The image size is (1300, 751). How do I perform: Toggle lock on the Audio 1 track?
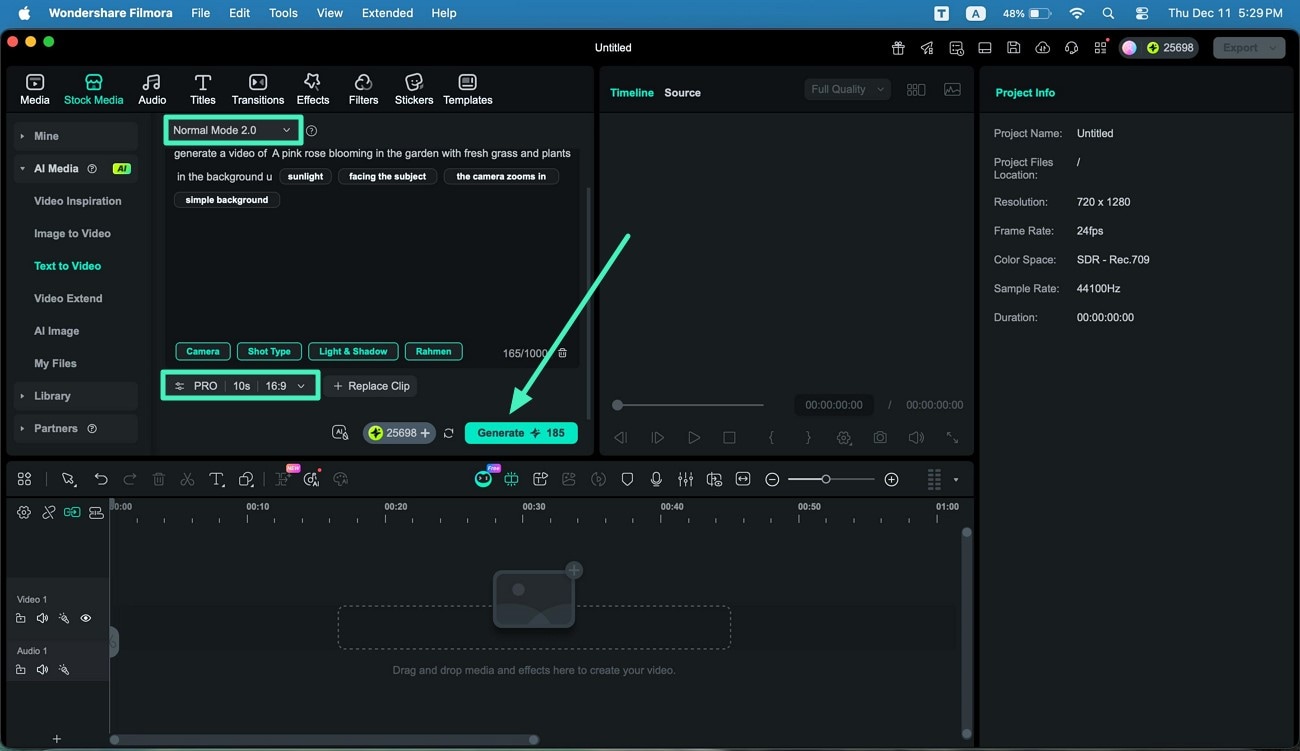tap(21, 670)
